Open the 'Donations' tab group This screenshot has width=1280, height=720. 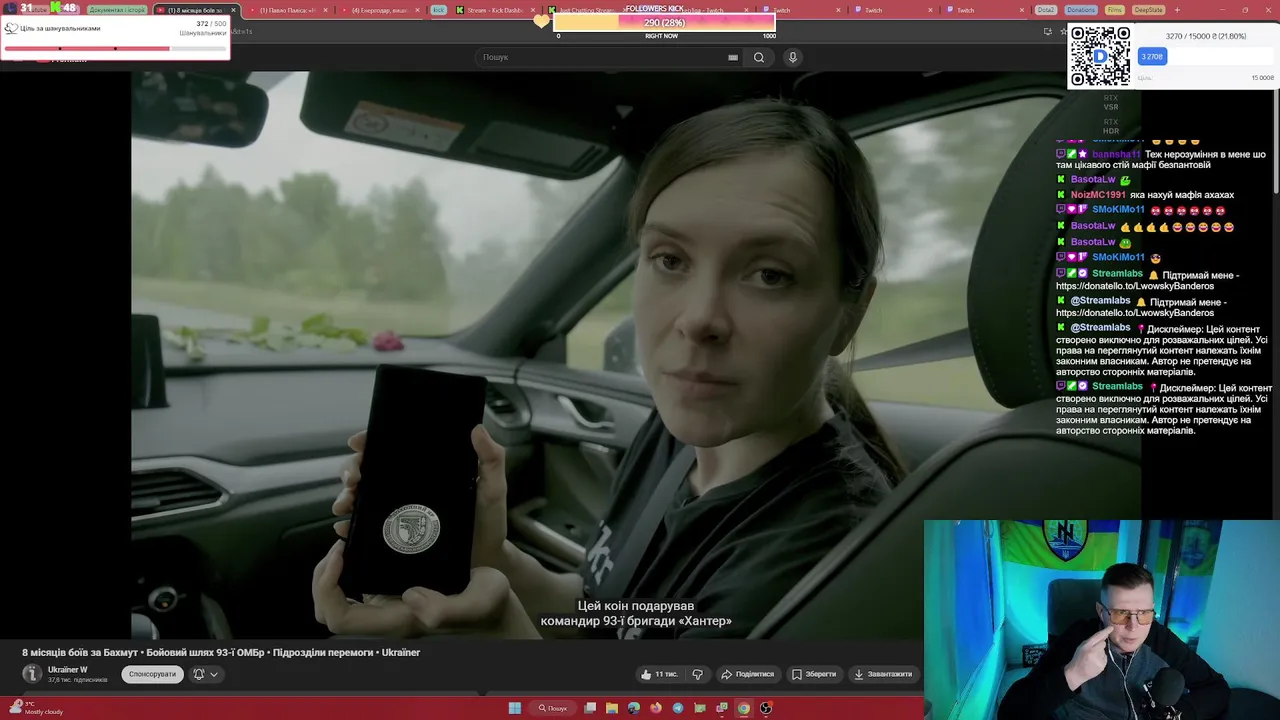pos(1080,10)
